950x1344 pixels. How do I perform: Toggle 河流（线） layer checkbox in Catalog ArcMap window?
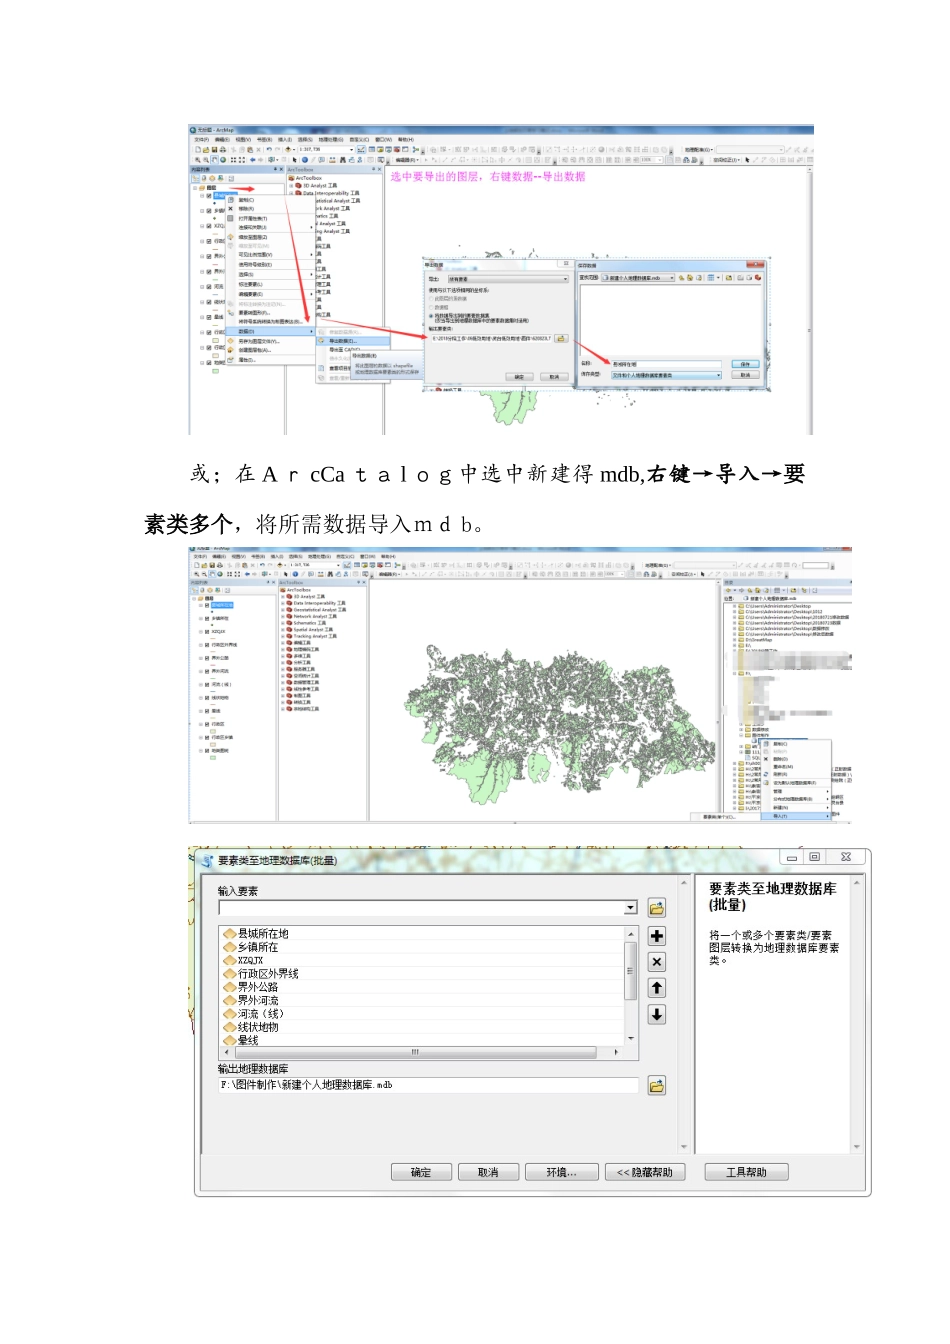pyautogui.click(x=207, y=685)
